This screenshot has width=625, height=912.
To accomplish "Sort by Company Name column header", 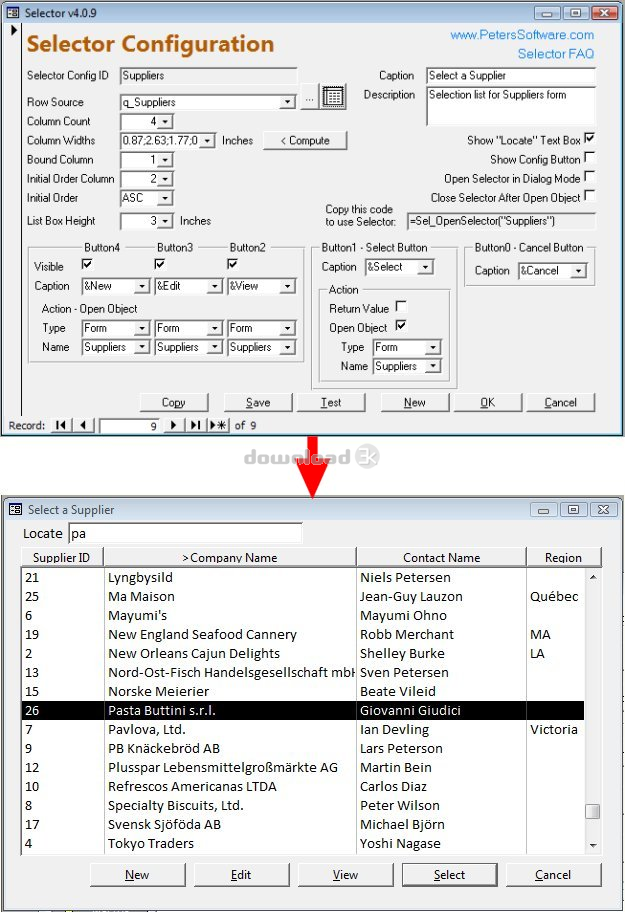I will coord(230,557).
